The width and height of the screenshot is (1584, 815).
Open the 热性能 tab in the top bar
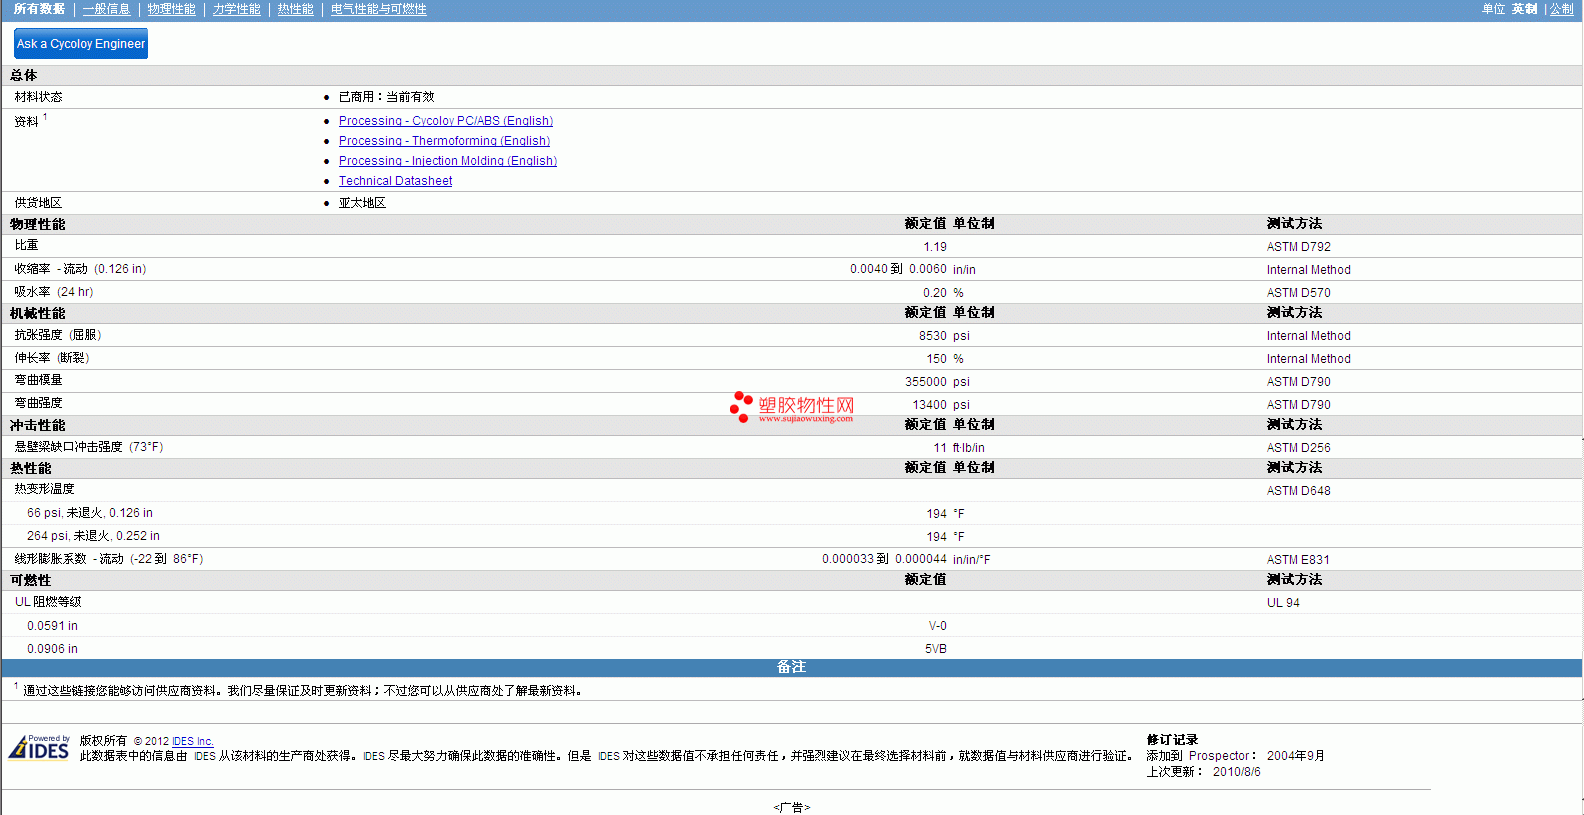point(295,9)
